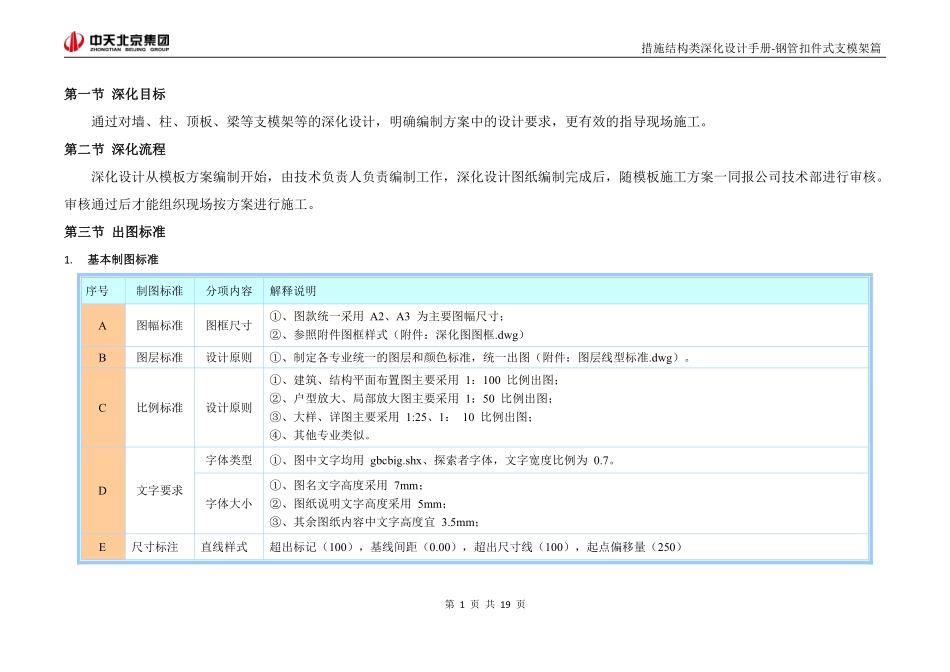Image resolution: width=950 pixels, height=672 pixels.
Task: Click the table header 制图标准
Action: [x=157, y=290]
